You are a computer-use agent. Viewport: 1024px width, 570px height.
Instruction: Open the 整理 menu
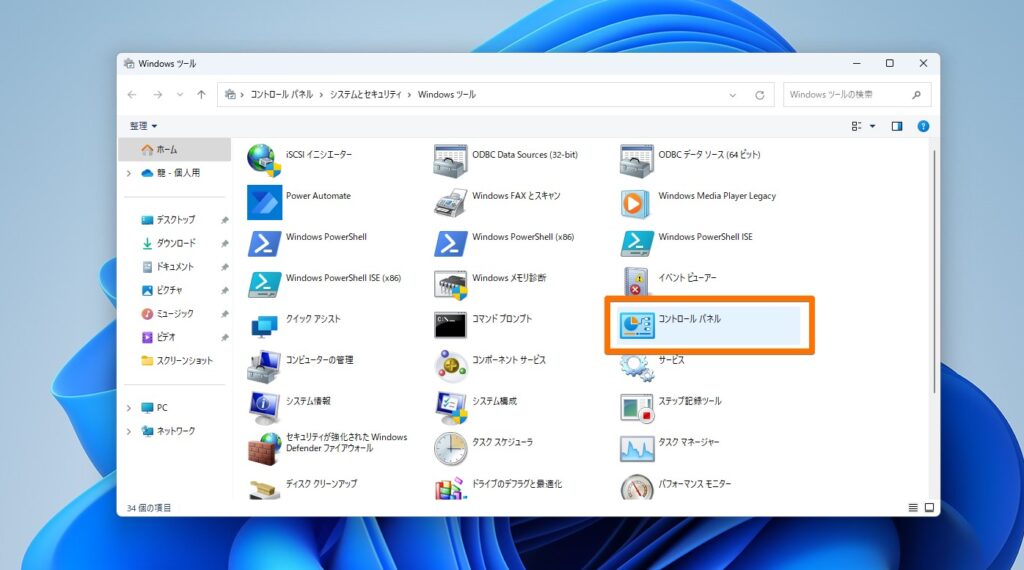click(x=144, y=126)
